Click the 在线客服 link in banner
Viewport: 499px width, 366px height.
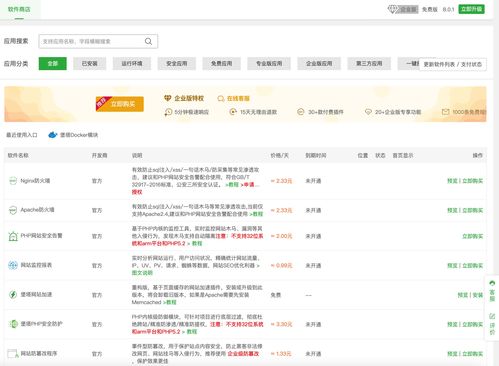click(238, 98)
